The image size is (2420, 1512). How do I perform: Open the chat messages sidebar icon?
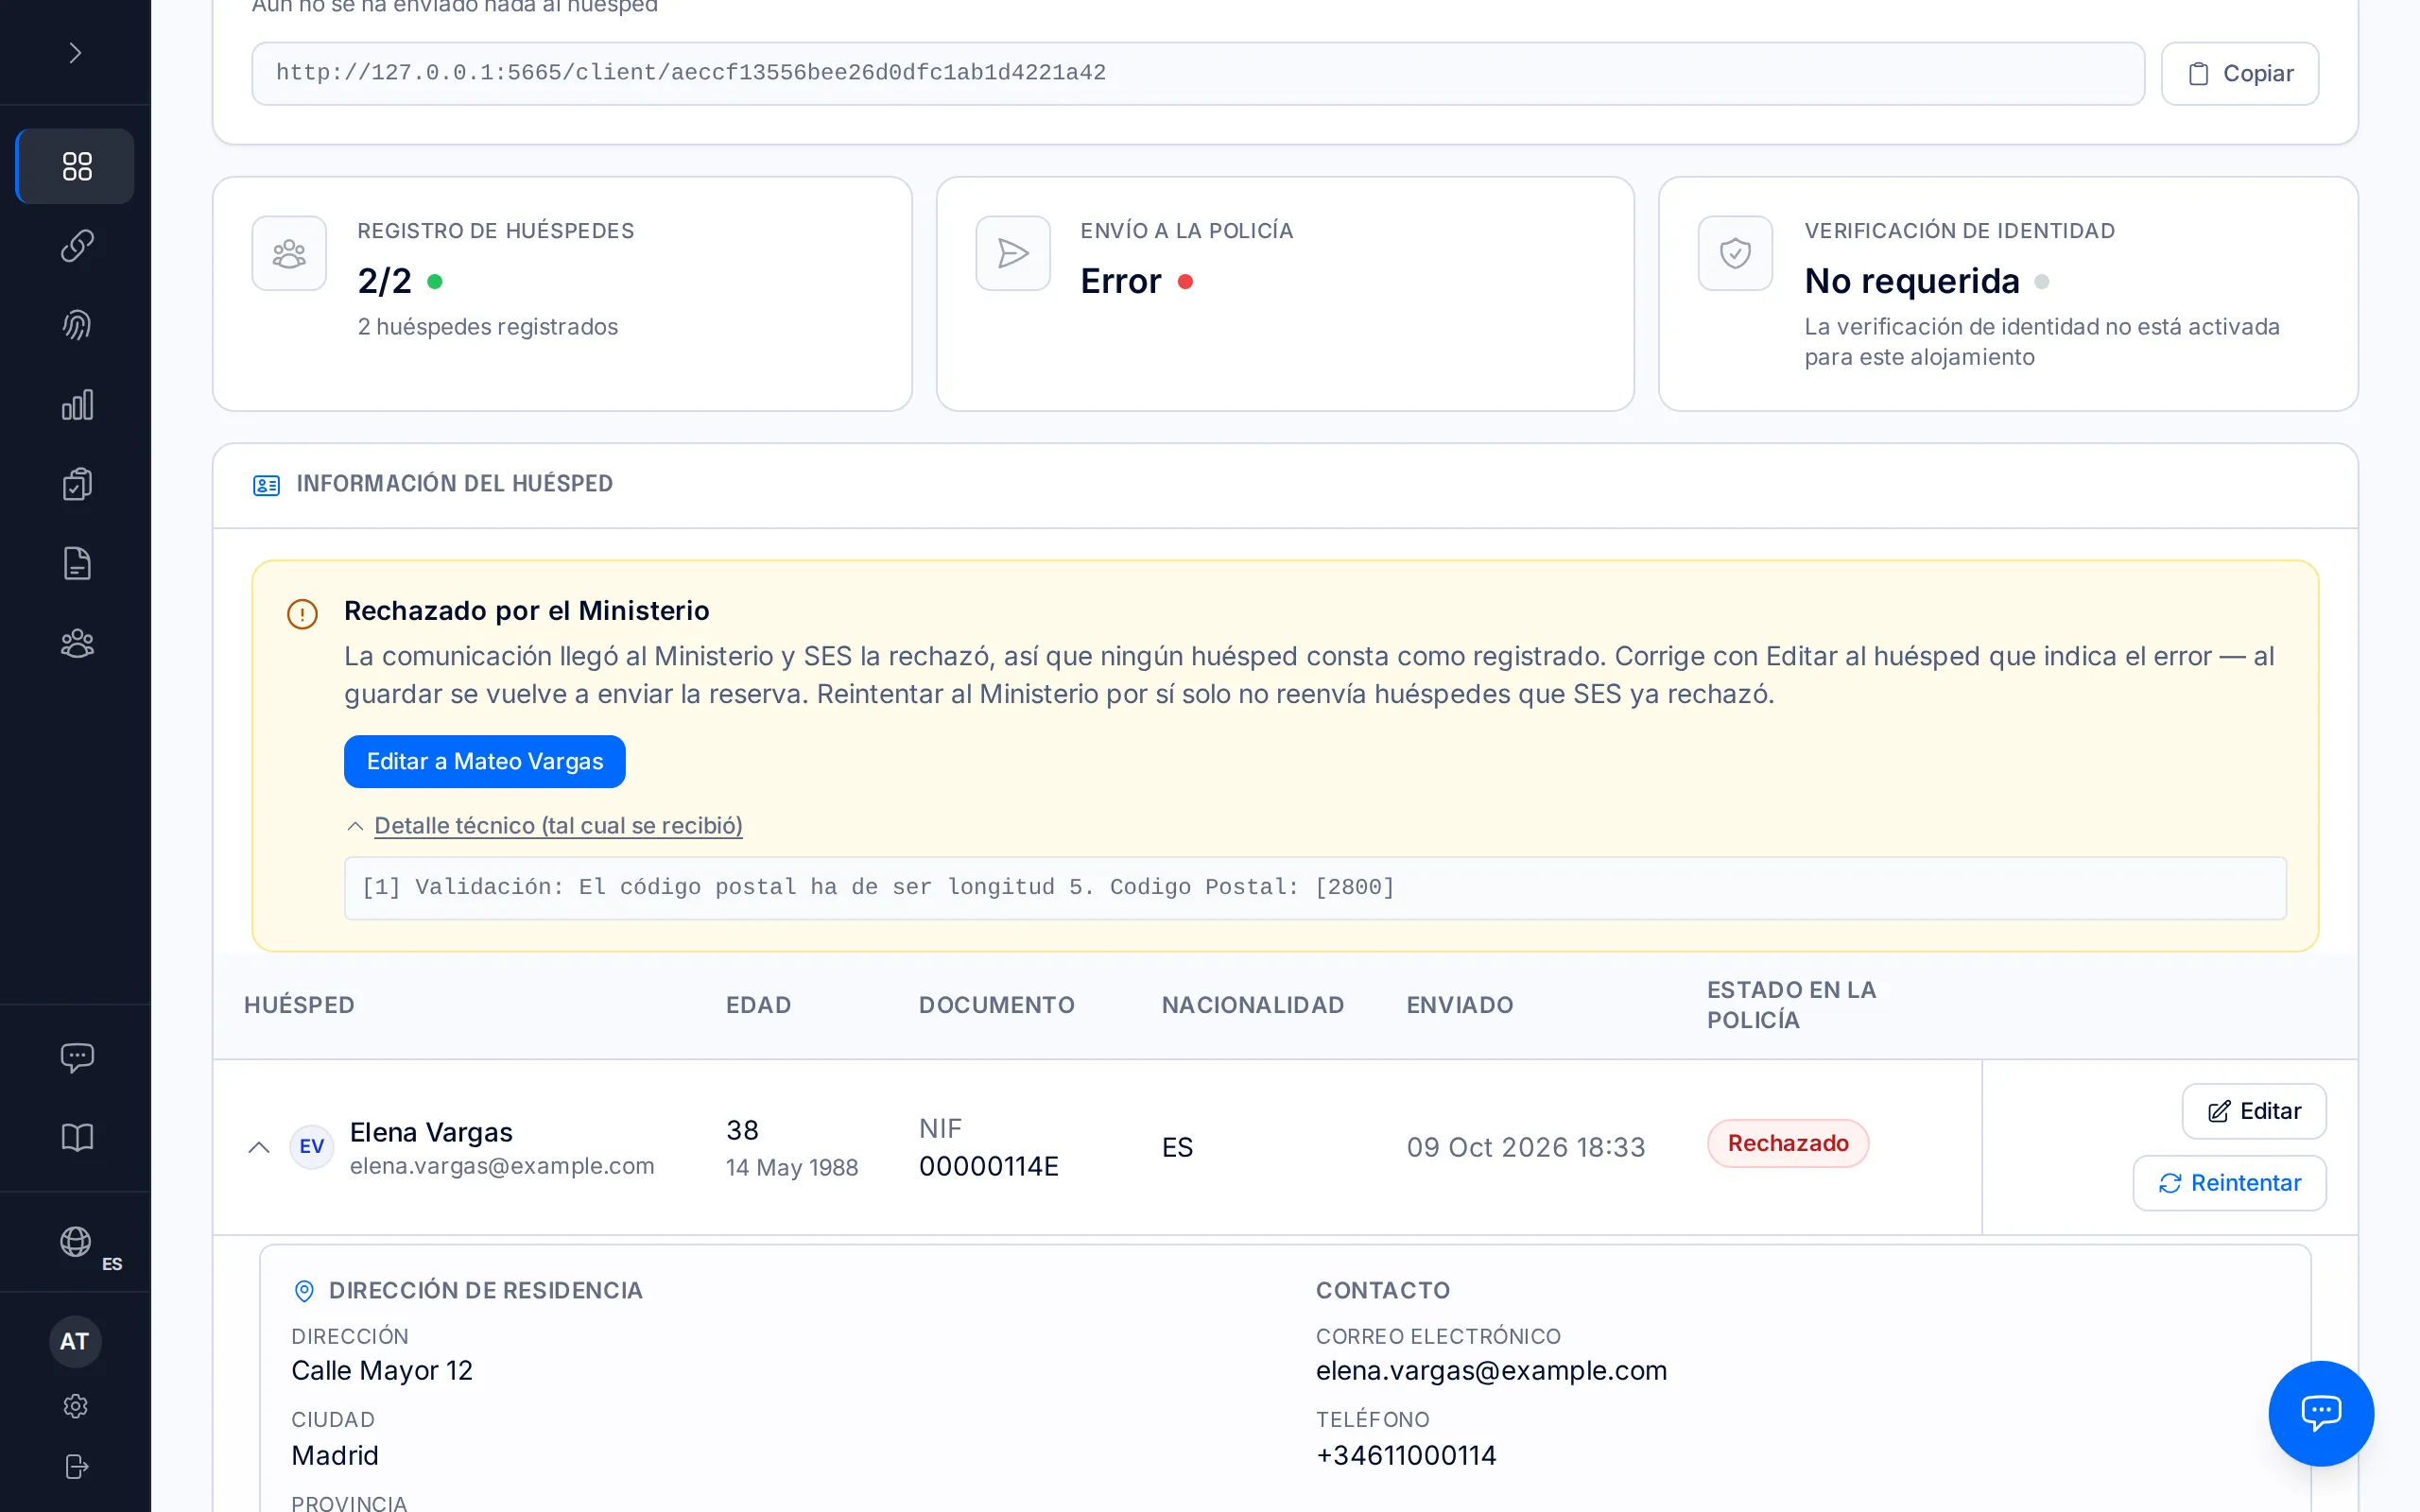[x=76, y=1058]
